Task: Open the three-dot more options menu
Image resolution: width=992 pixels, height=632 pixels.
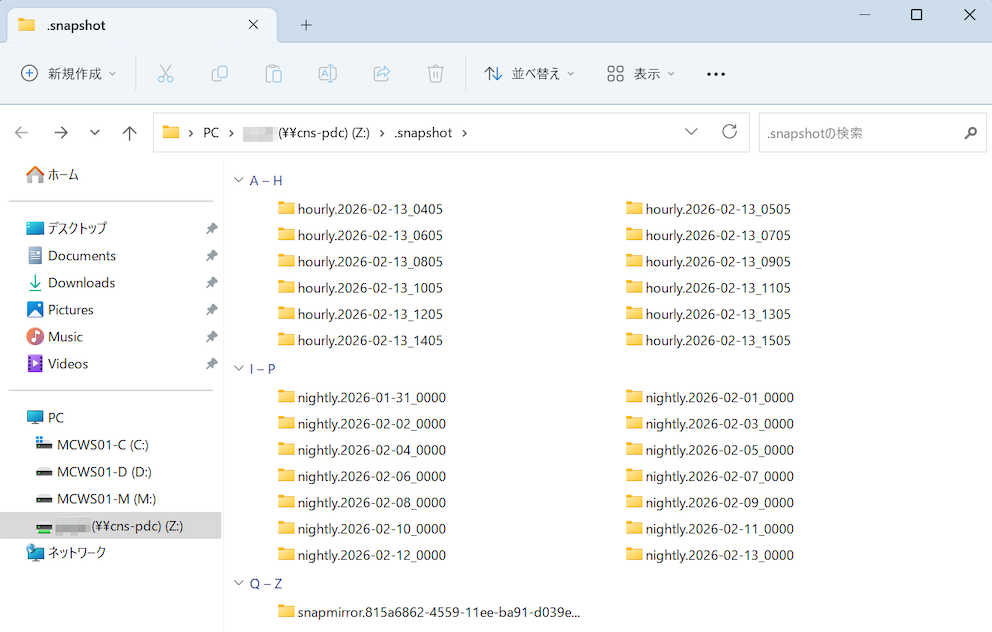Action: click(x=716, y=74)
